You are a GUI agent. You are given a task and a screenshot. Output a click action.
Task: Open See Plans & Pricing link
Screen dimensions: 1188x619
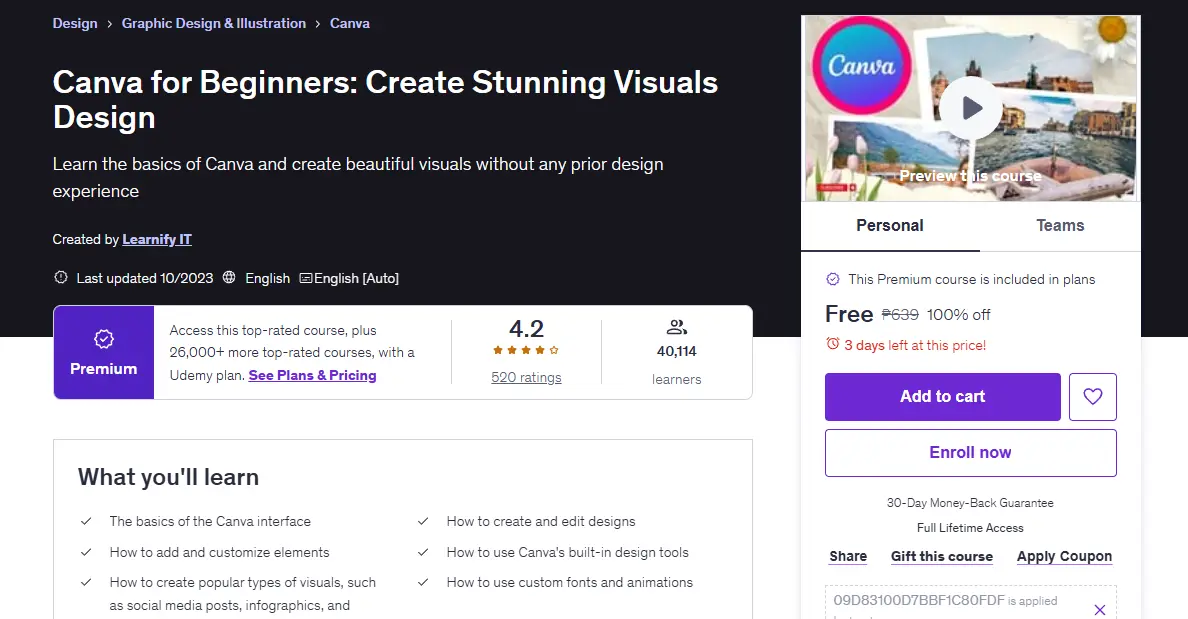[312, 375]
